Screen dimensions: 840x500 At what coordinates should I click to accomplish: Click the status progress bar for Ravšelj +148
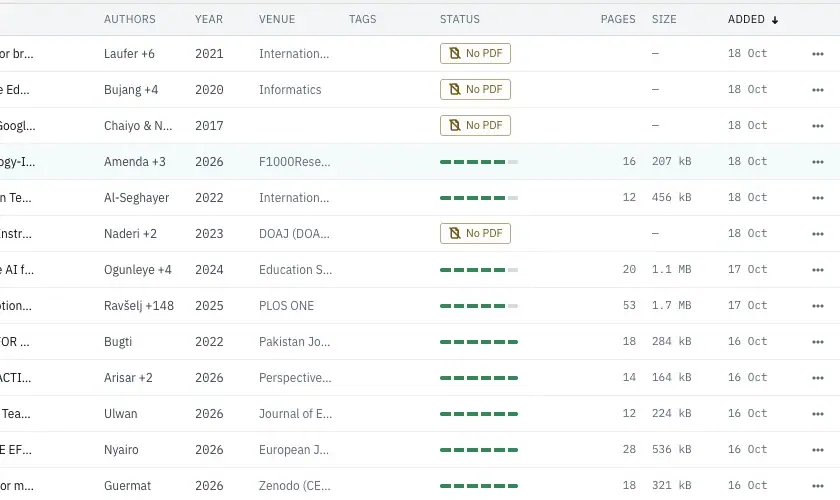pos(479,306)
